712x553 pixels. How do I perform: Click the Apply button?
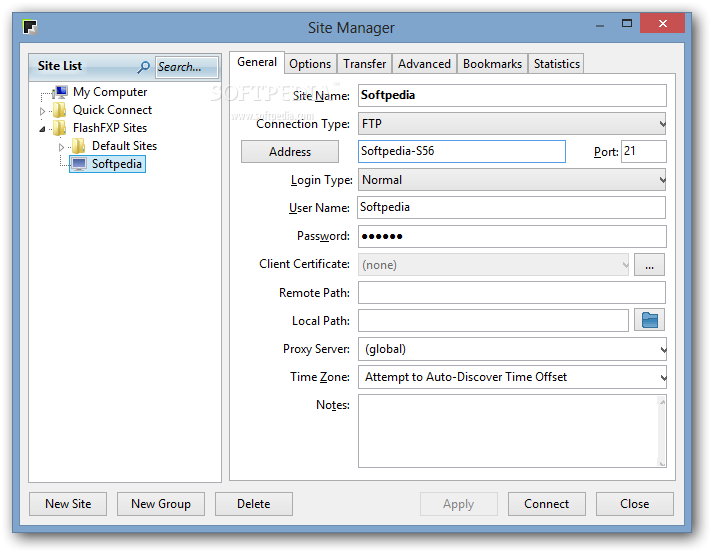click(x=459, y=504)
